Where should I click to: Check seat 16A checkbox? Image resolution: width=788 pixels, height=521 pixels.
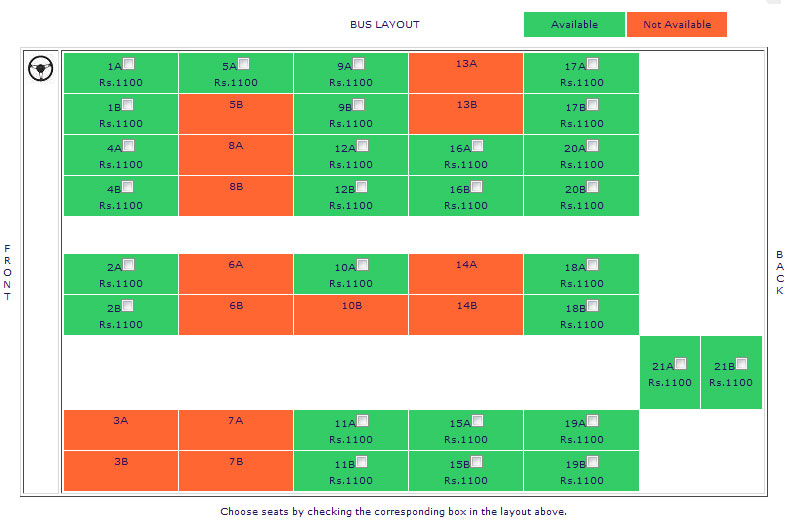[477, 146]
